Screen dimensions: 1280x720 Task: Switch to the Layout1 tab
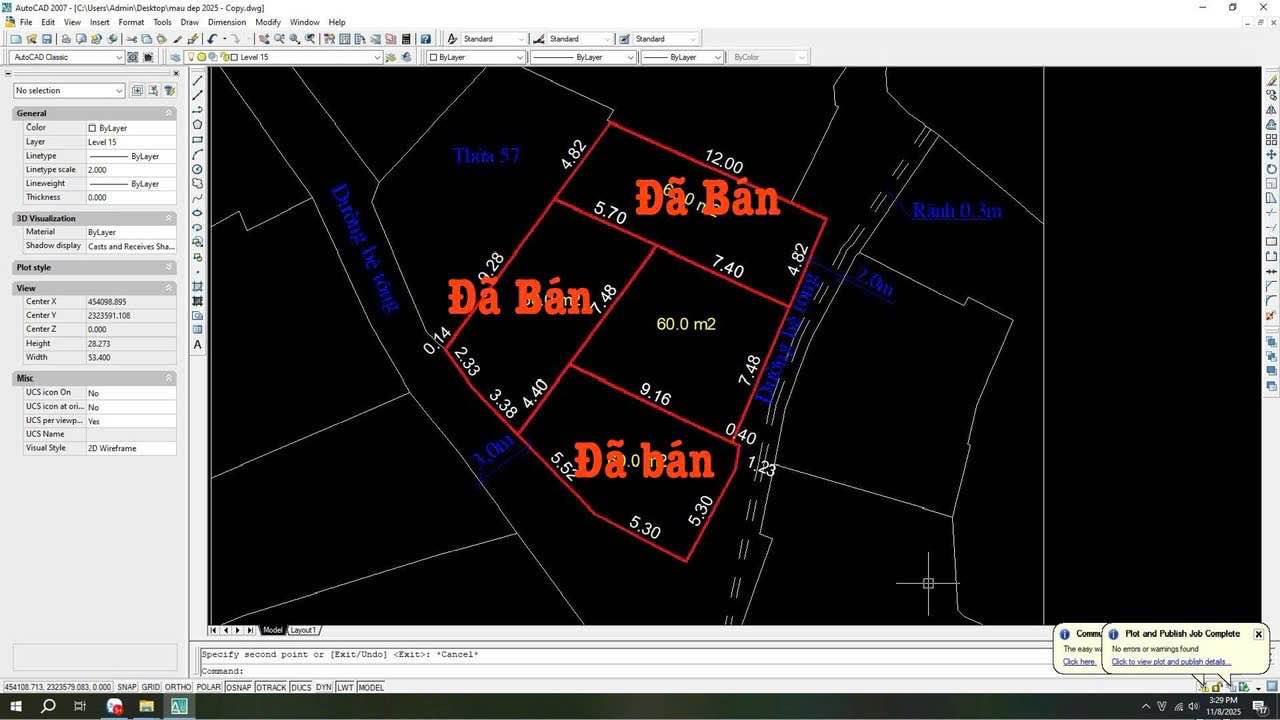[x=303, y=630]
